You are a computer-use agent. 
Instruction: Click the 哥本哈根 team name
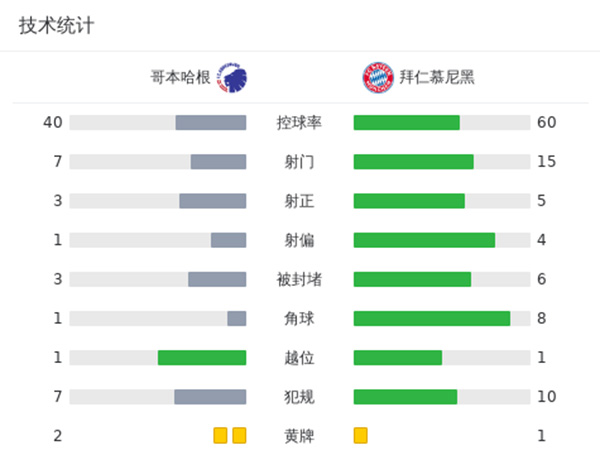[180, 77]
